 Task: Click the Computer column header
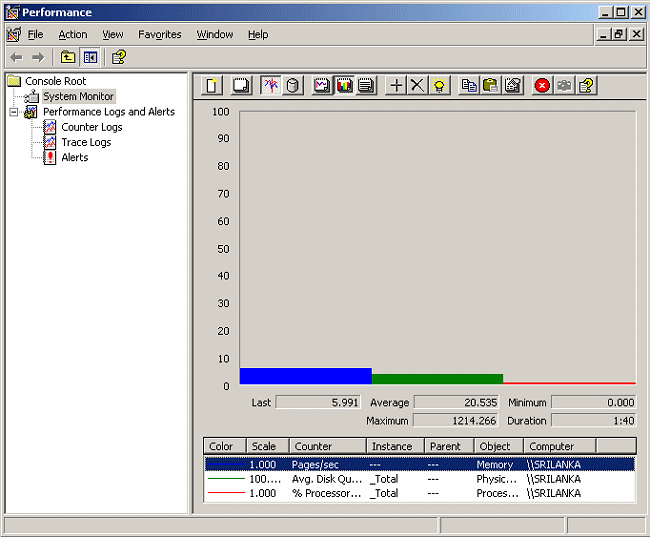coord(560,446)
